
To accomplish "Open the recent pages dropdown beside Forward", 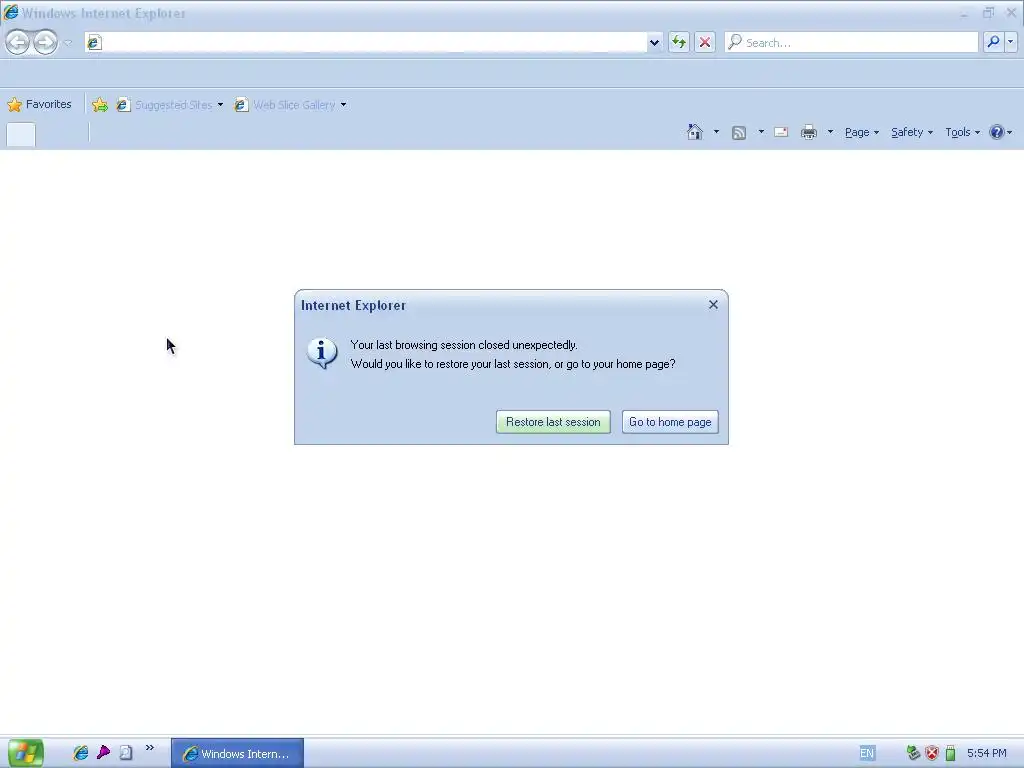I will coord(67,43).
